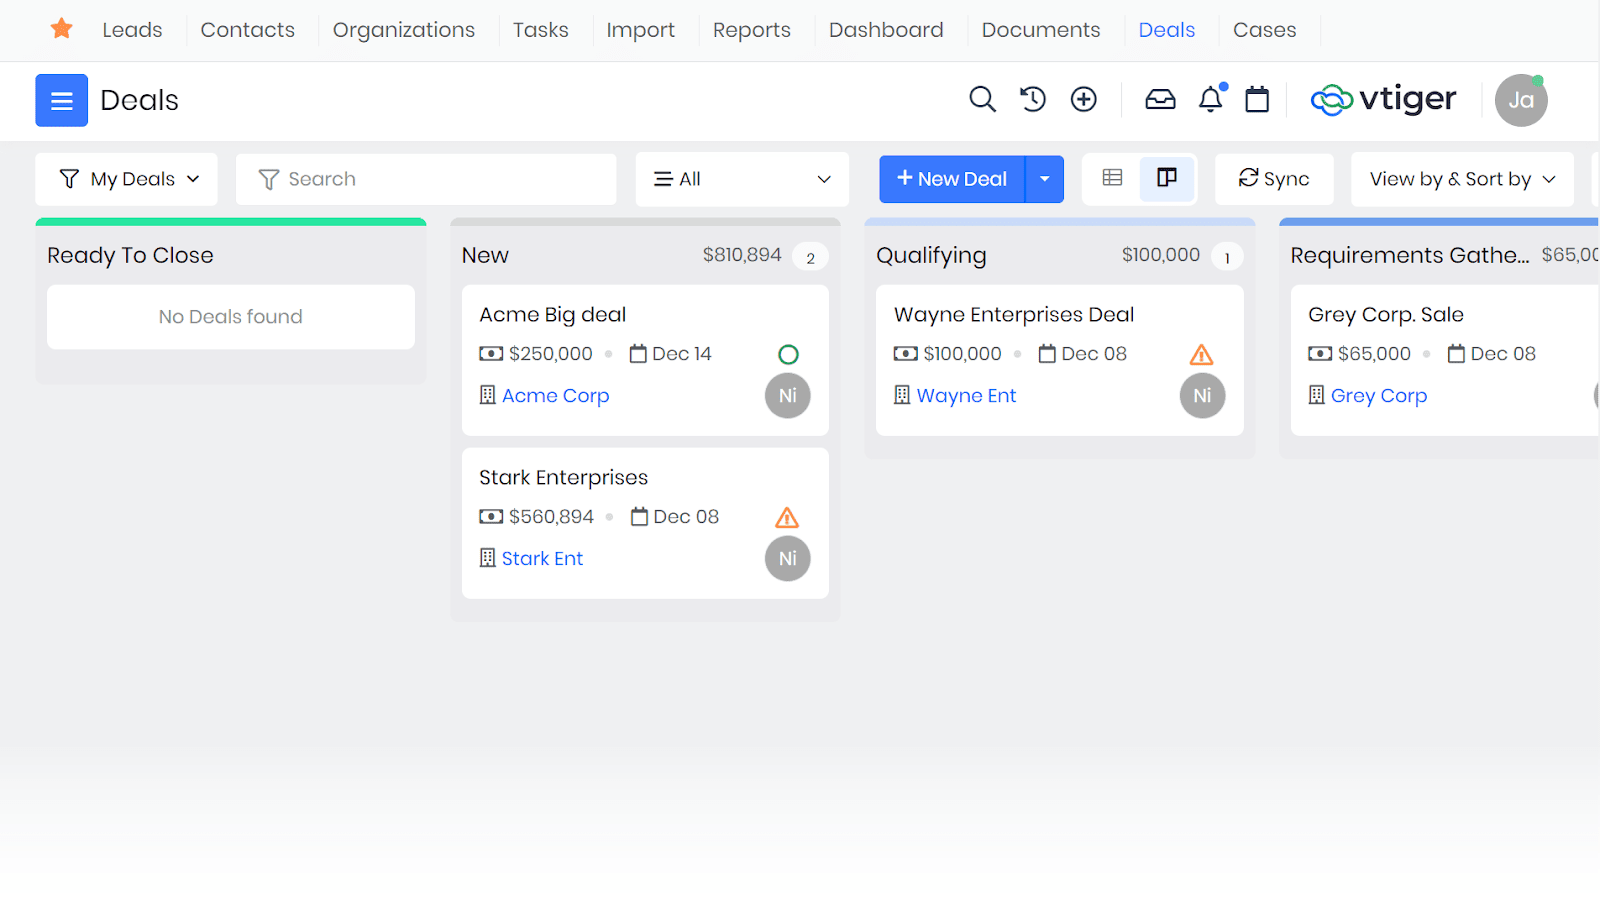Open the blue hamburger menu icon

(61, 100)
